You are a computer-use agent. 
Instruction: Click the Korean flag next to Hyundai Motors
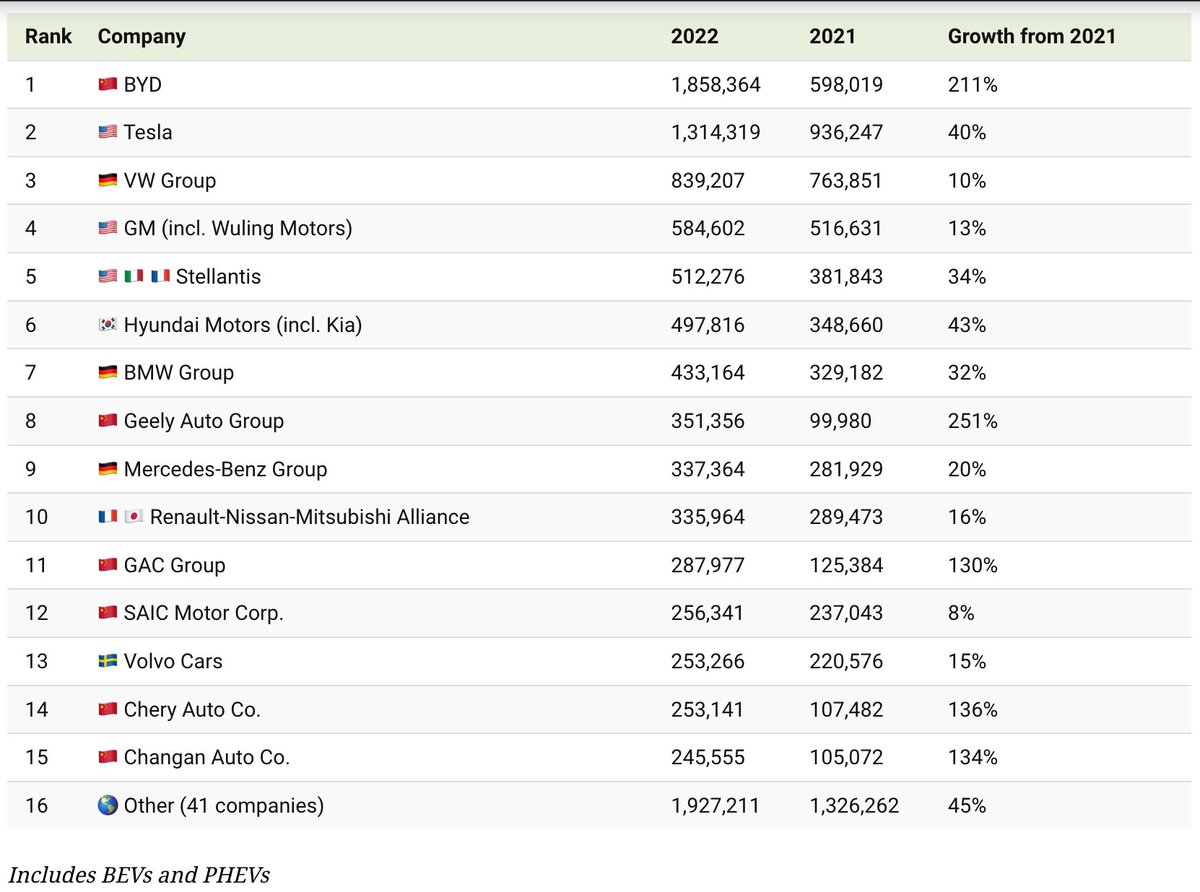pos(108,325)
